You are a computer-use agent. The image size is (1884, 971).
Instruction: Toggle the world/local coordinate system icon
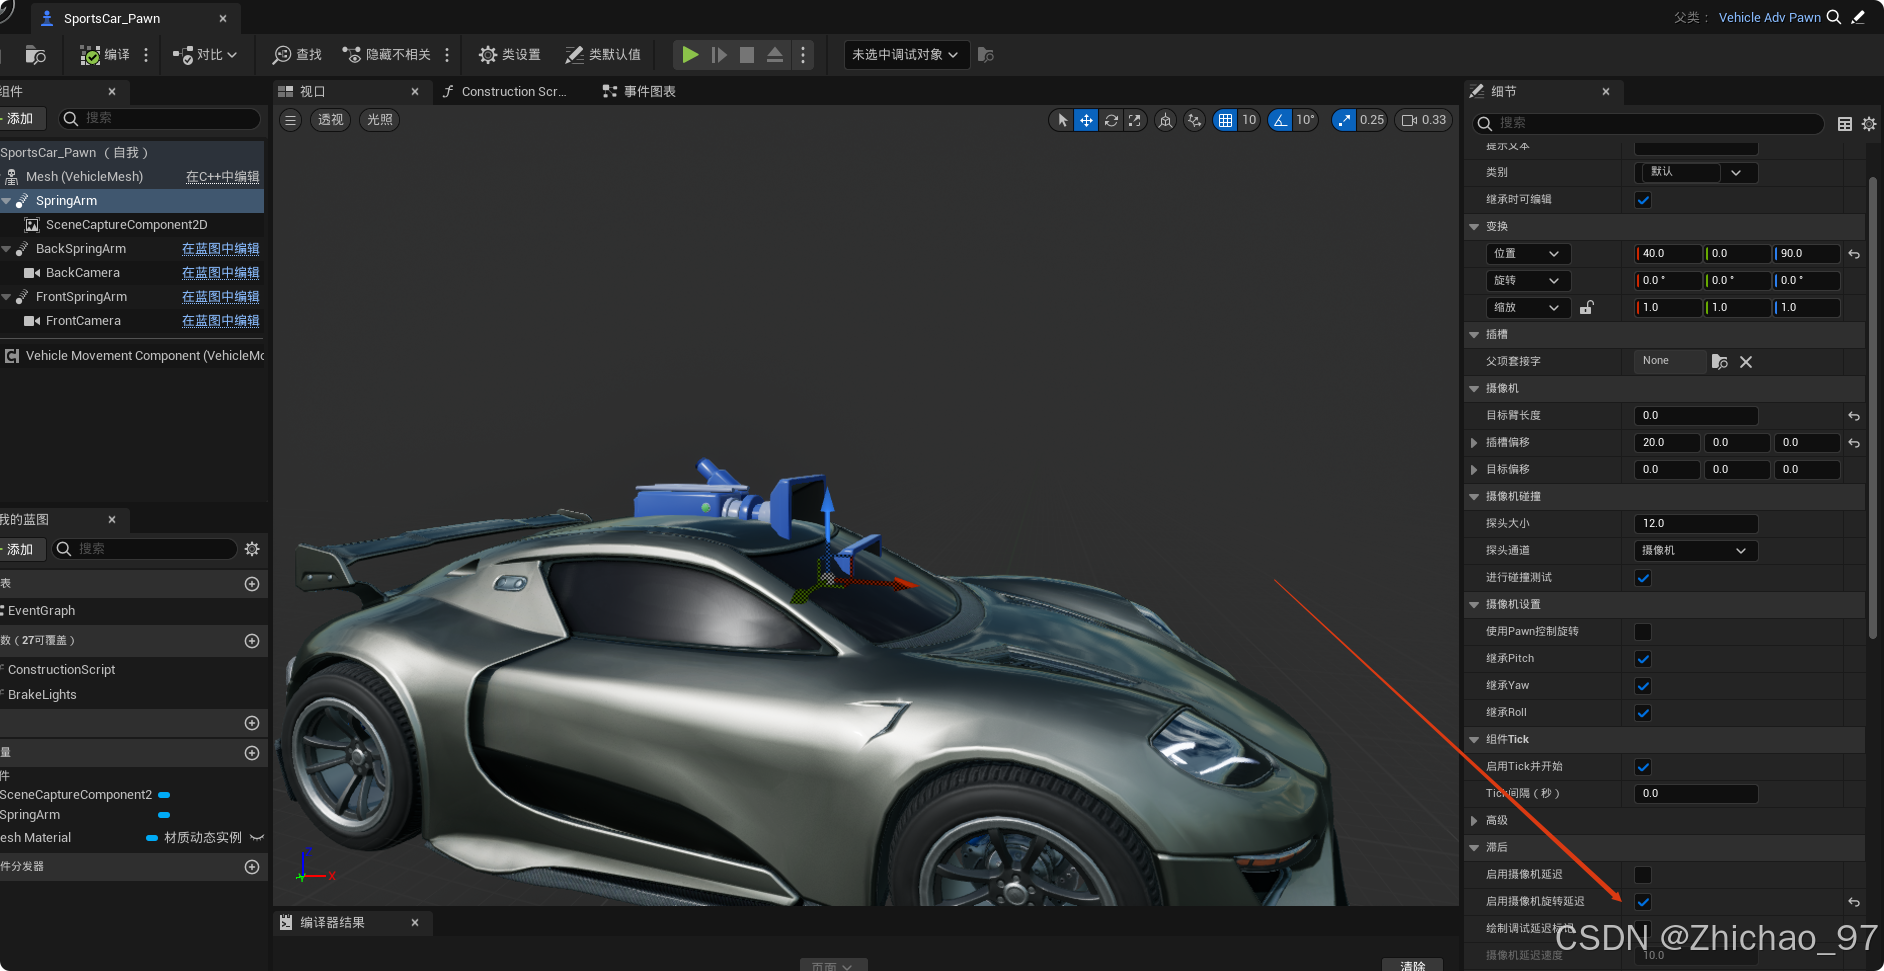[x=1166, y=120]
